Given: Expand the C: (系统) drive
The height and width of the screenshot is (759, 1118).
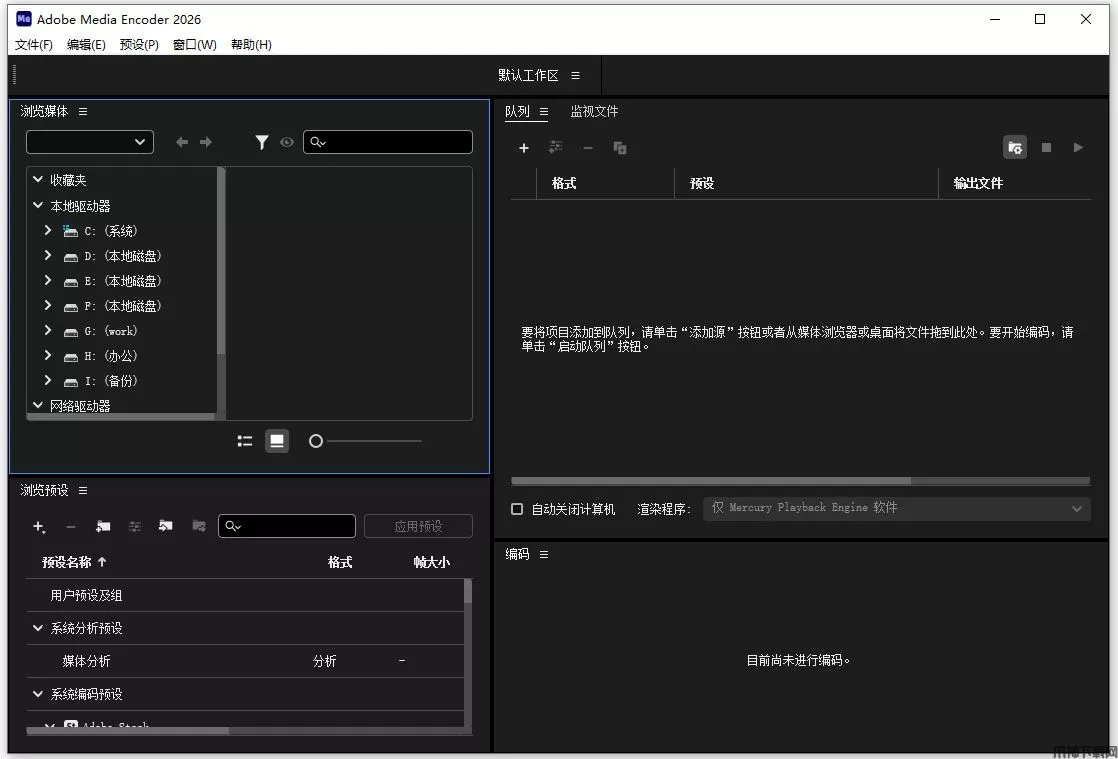Looking at the screenshot, I should (x=47, y=231).
